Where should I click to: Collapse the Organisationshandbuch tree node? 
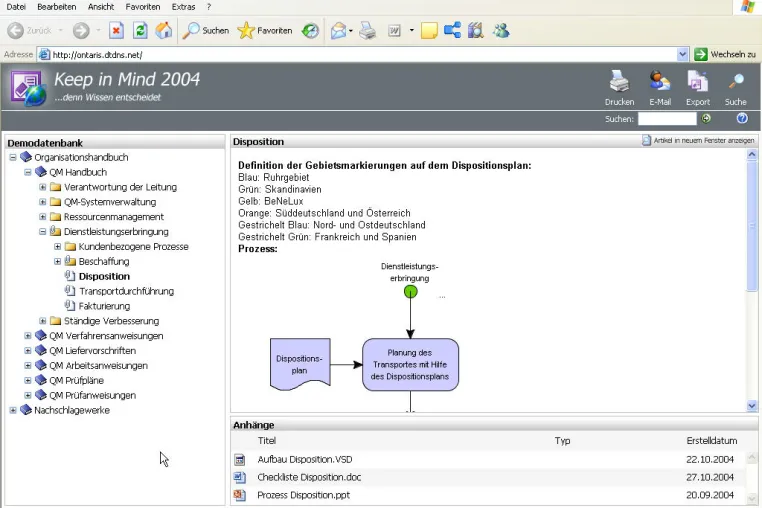click(13, 158)
